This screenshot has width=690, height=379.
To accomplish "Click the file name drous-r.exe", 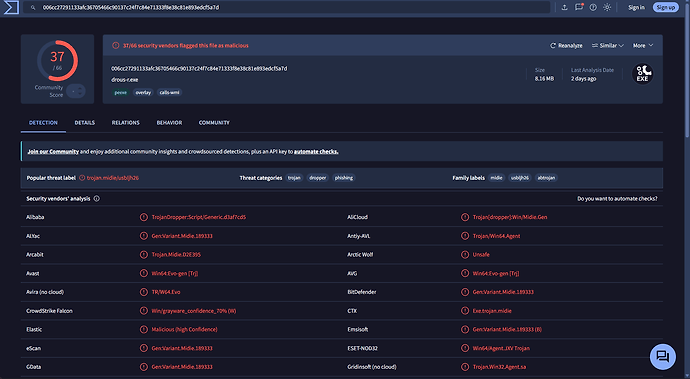I will coord(125,80).
